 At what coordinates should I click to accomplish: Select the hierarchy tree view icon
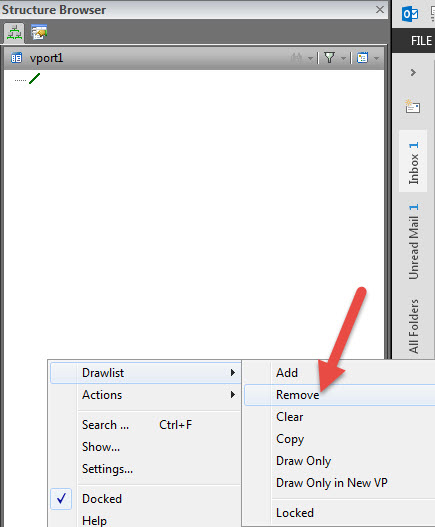14,33
